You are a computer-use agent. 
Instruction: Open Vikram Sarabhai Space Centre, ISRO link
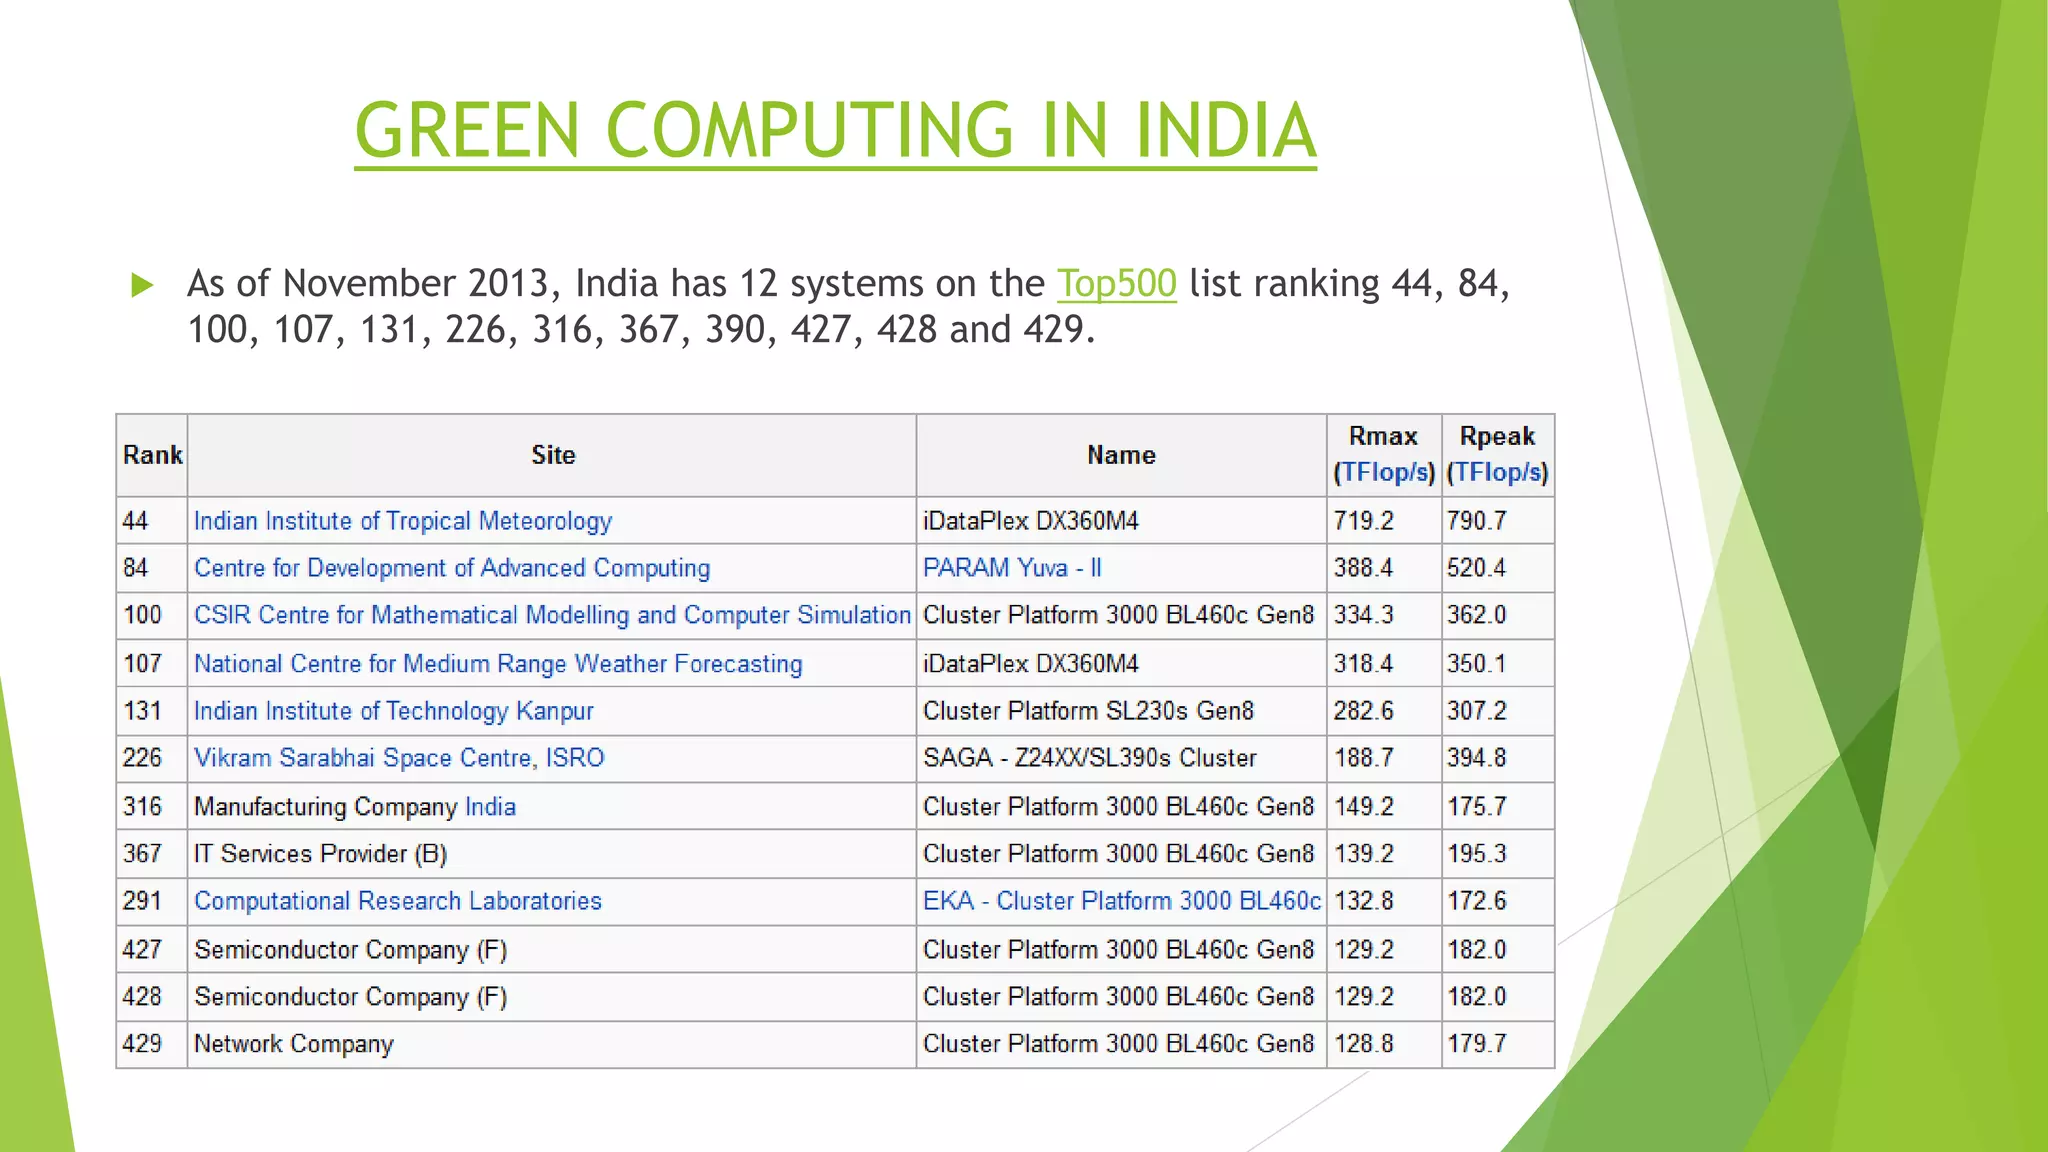tap(399, 758)
